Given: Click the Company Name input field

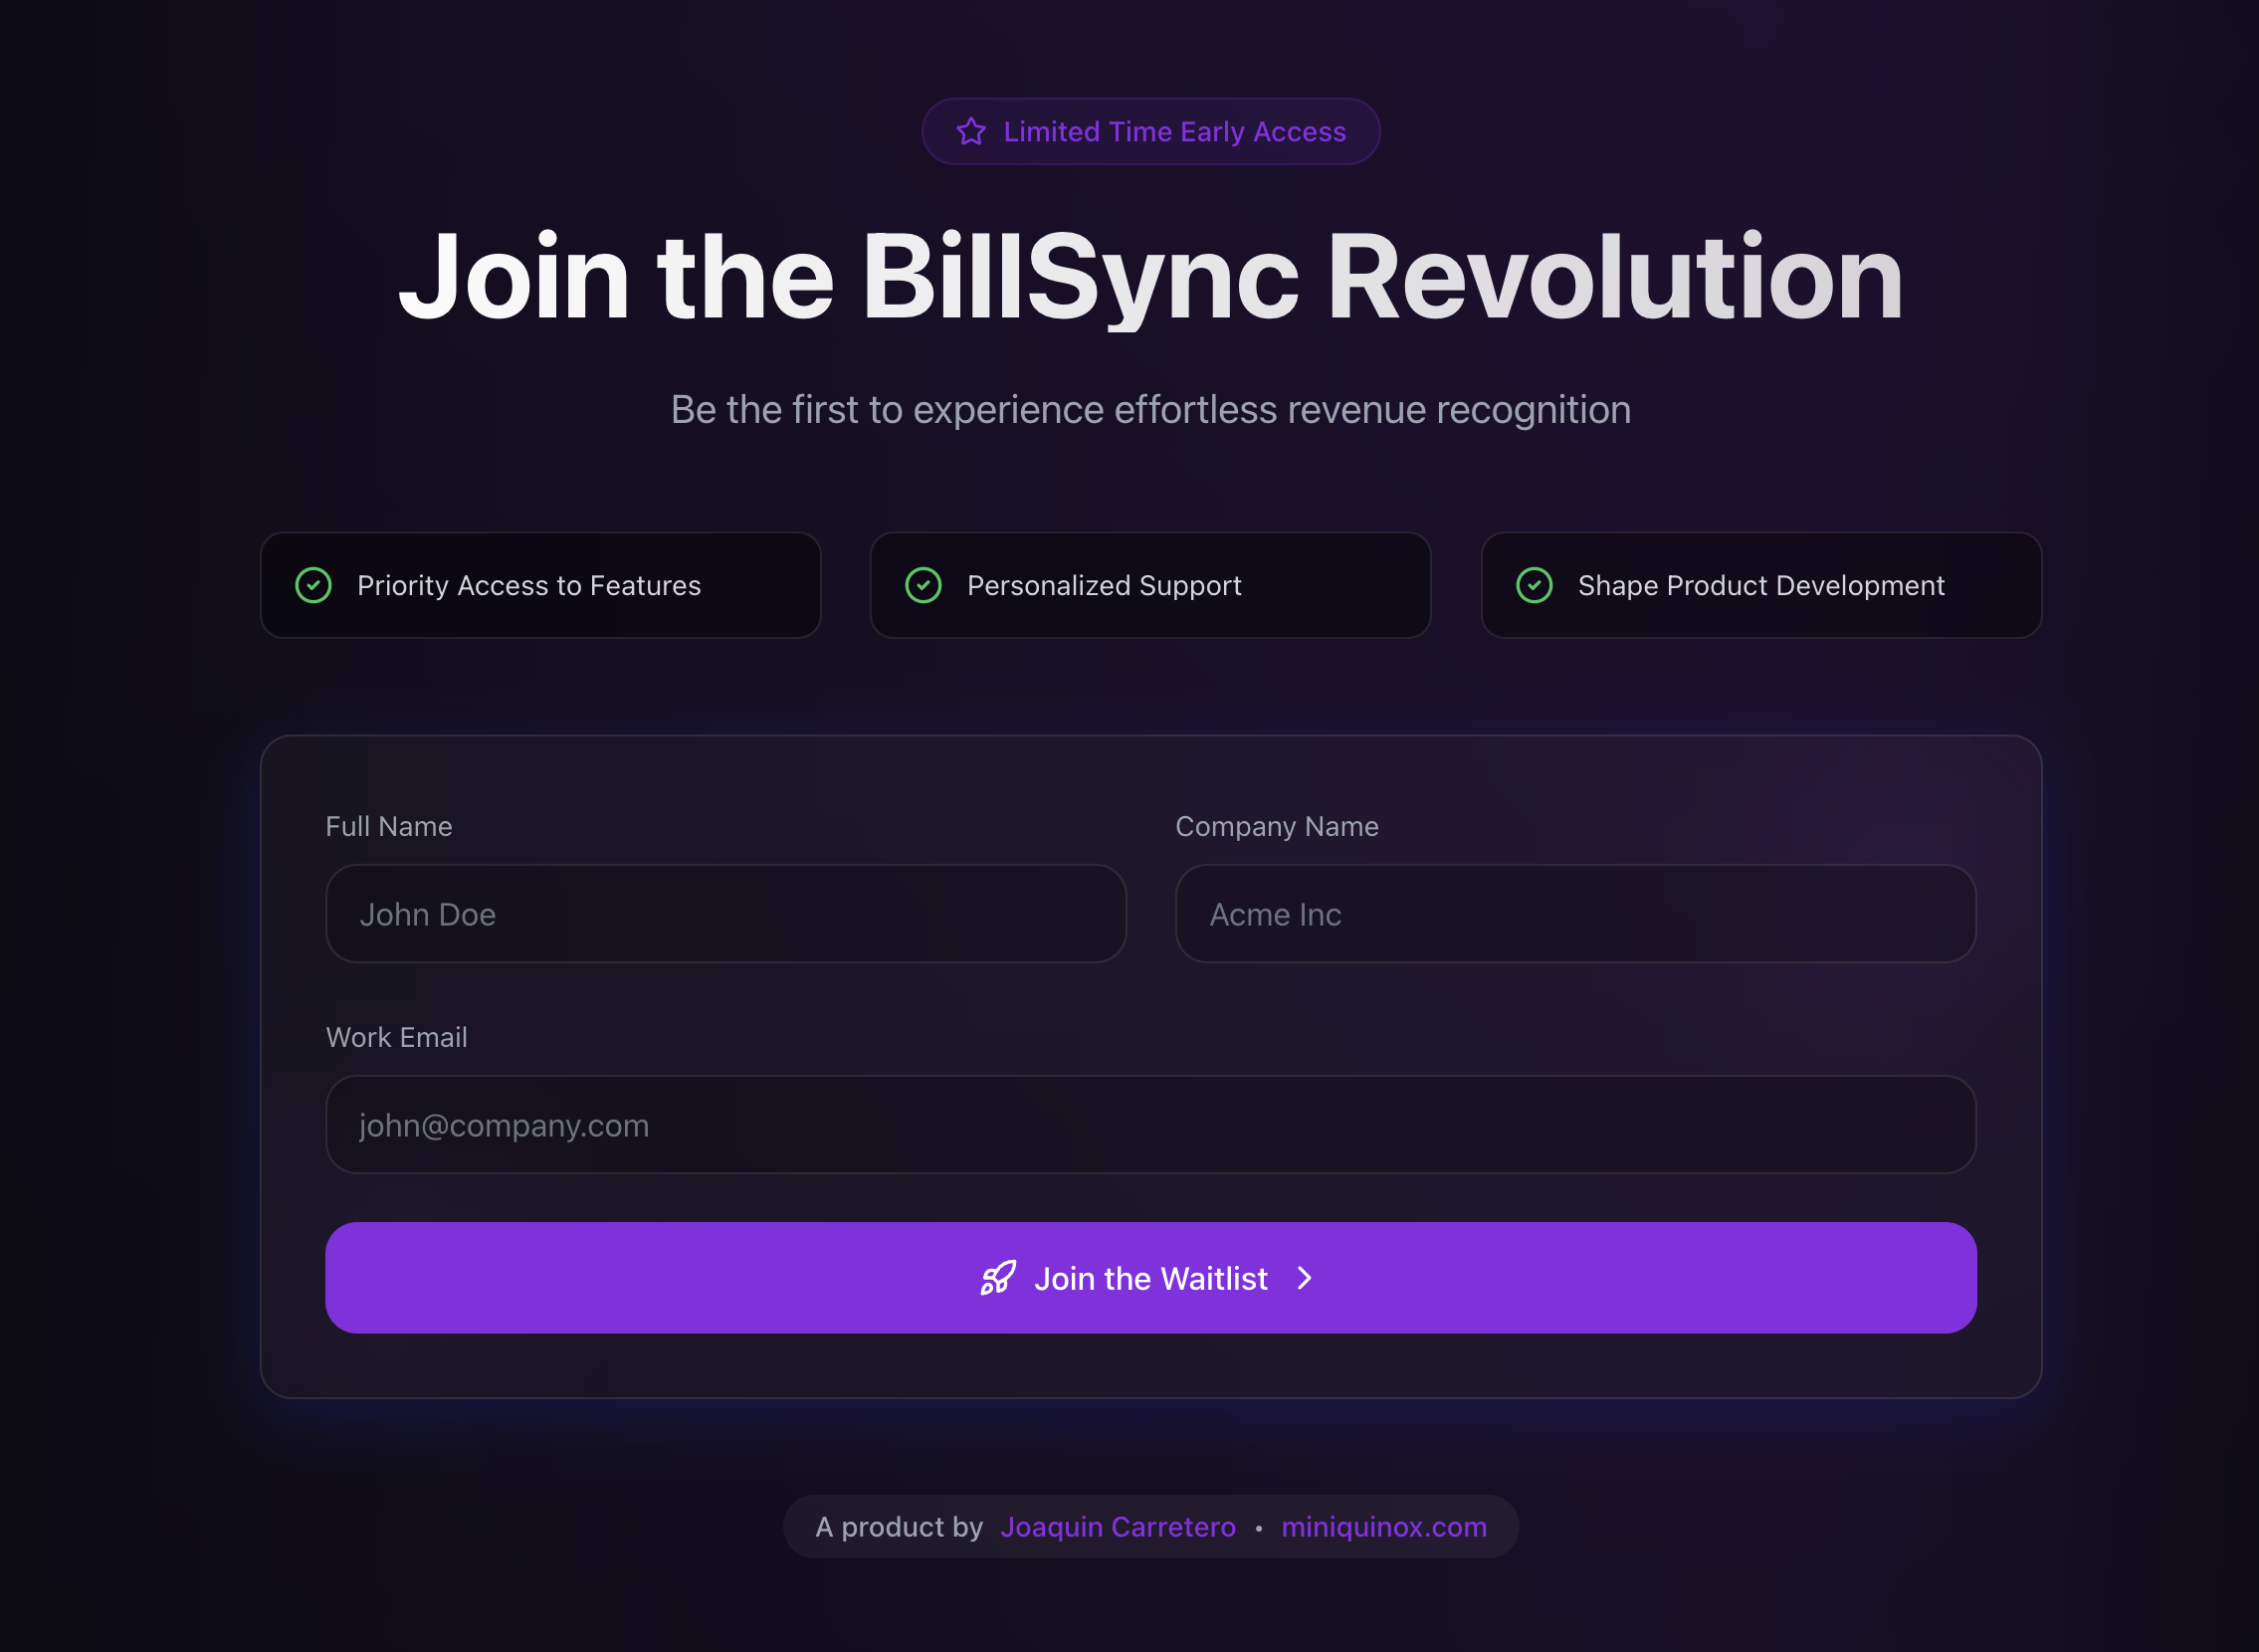Looking at the screenshot, I should pos(1574,913).
